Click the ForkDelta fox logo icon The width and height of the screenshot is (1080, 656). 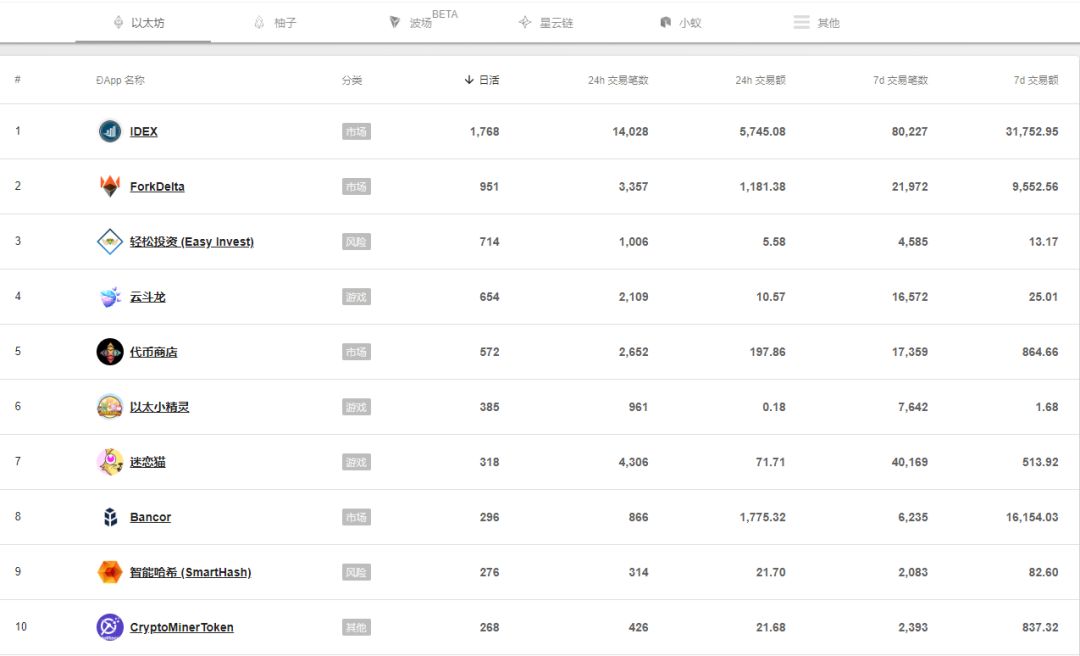coord(110,186)
